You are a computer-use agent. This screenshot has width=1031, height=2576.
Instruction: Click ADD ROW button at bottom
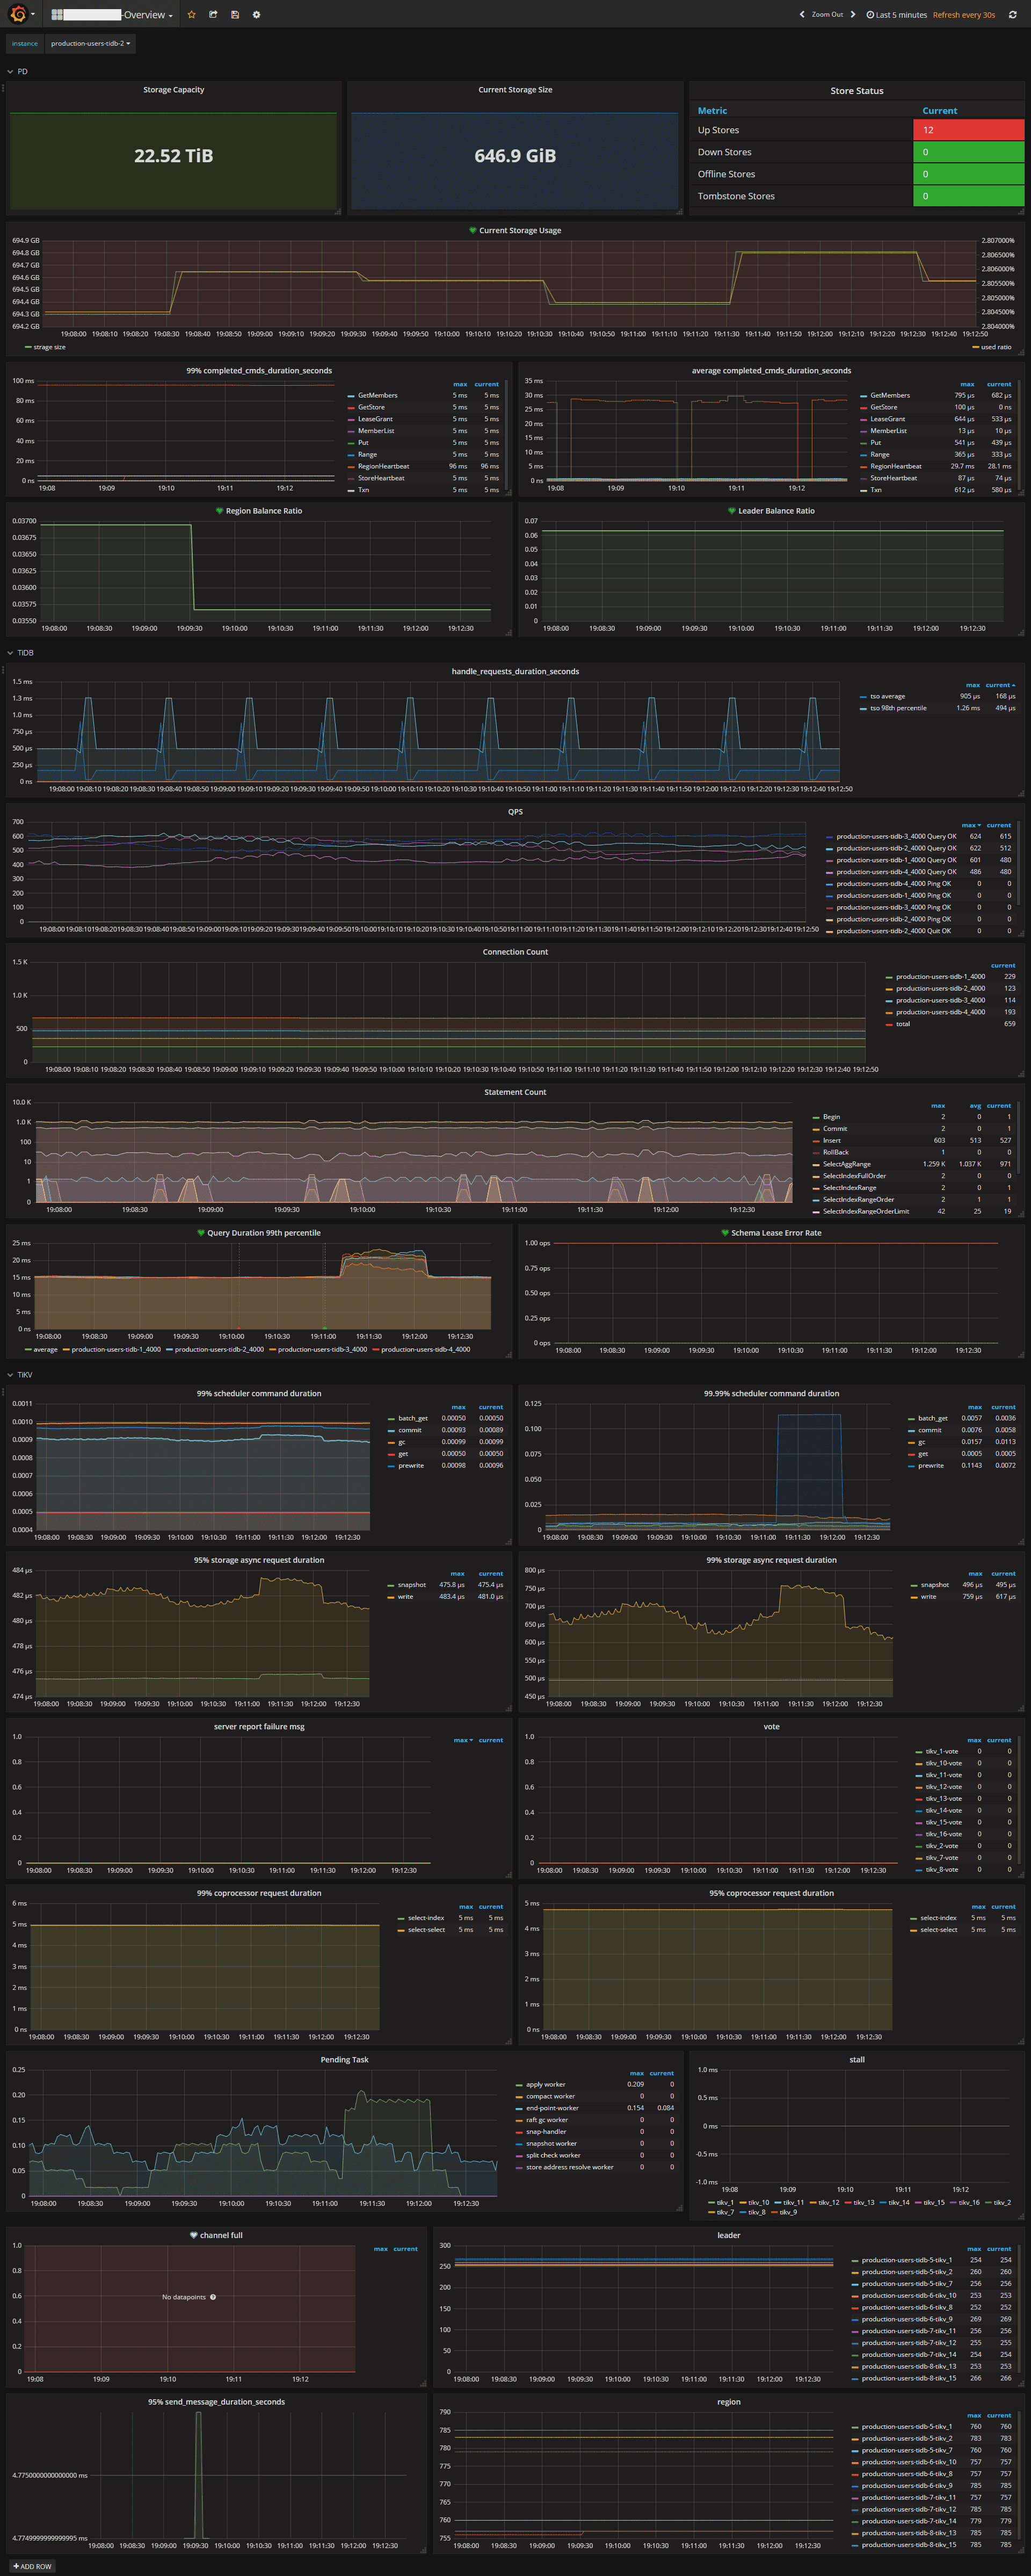[32, 2566]
